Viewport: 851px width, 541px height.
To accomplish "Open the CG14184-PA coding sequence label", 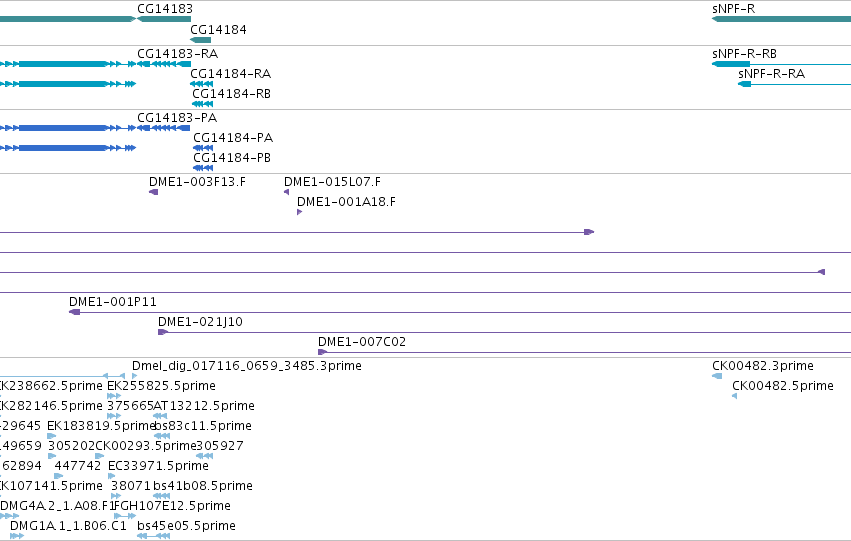I will [x=233, y=138].
